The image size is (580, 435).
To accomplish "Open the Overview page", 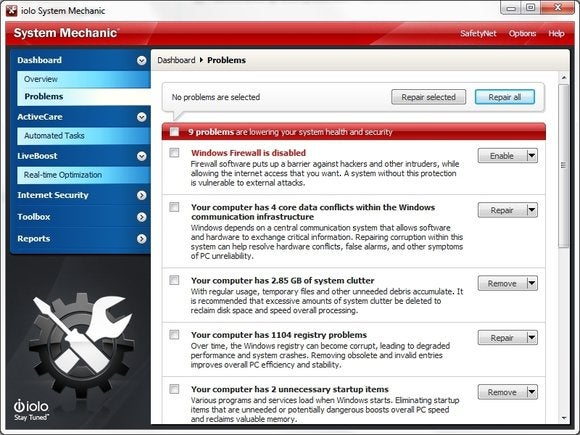I will [x=84, y=79].
